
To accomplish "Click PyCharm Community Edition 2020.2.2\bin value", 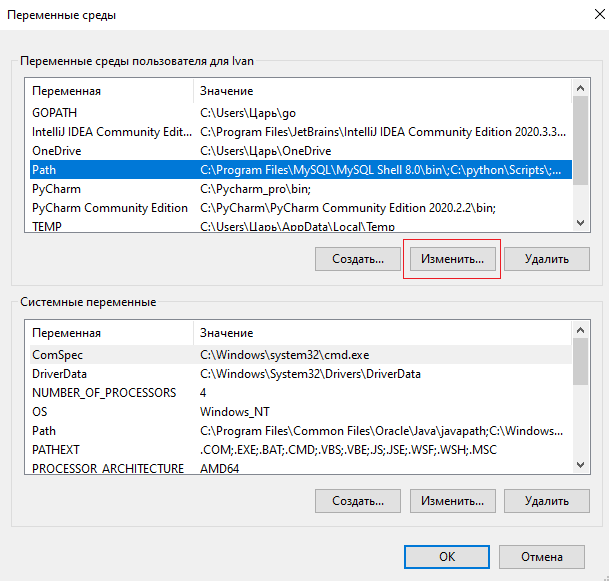I will pyautogui.click(x=348, y=208).
